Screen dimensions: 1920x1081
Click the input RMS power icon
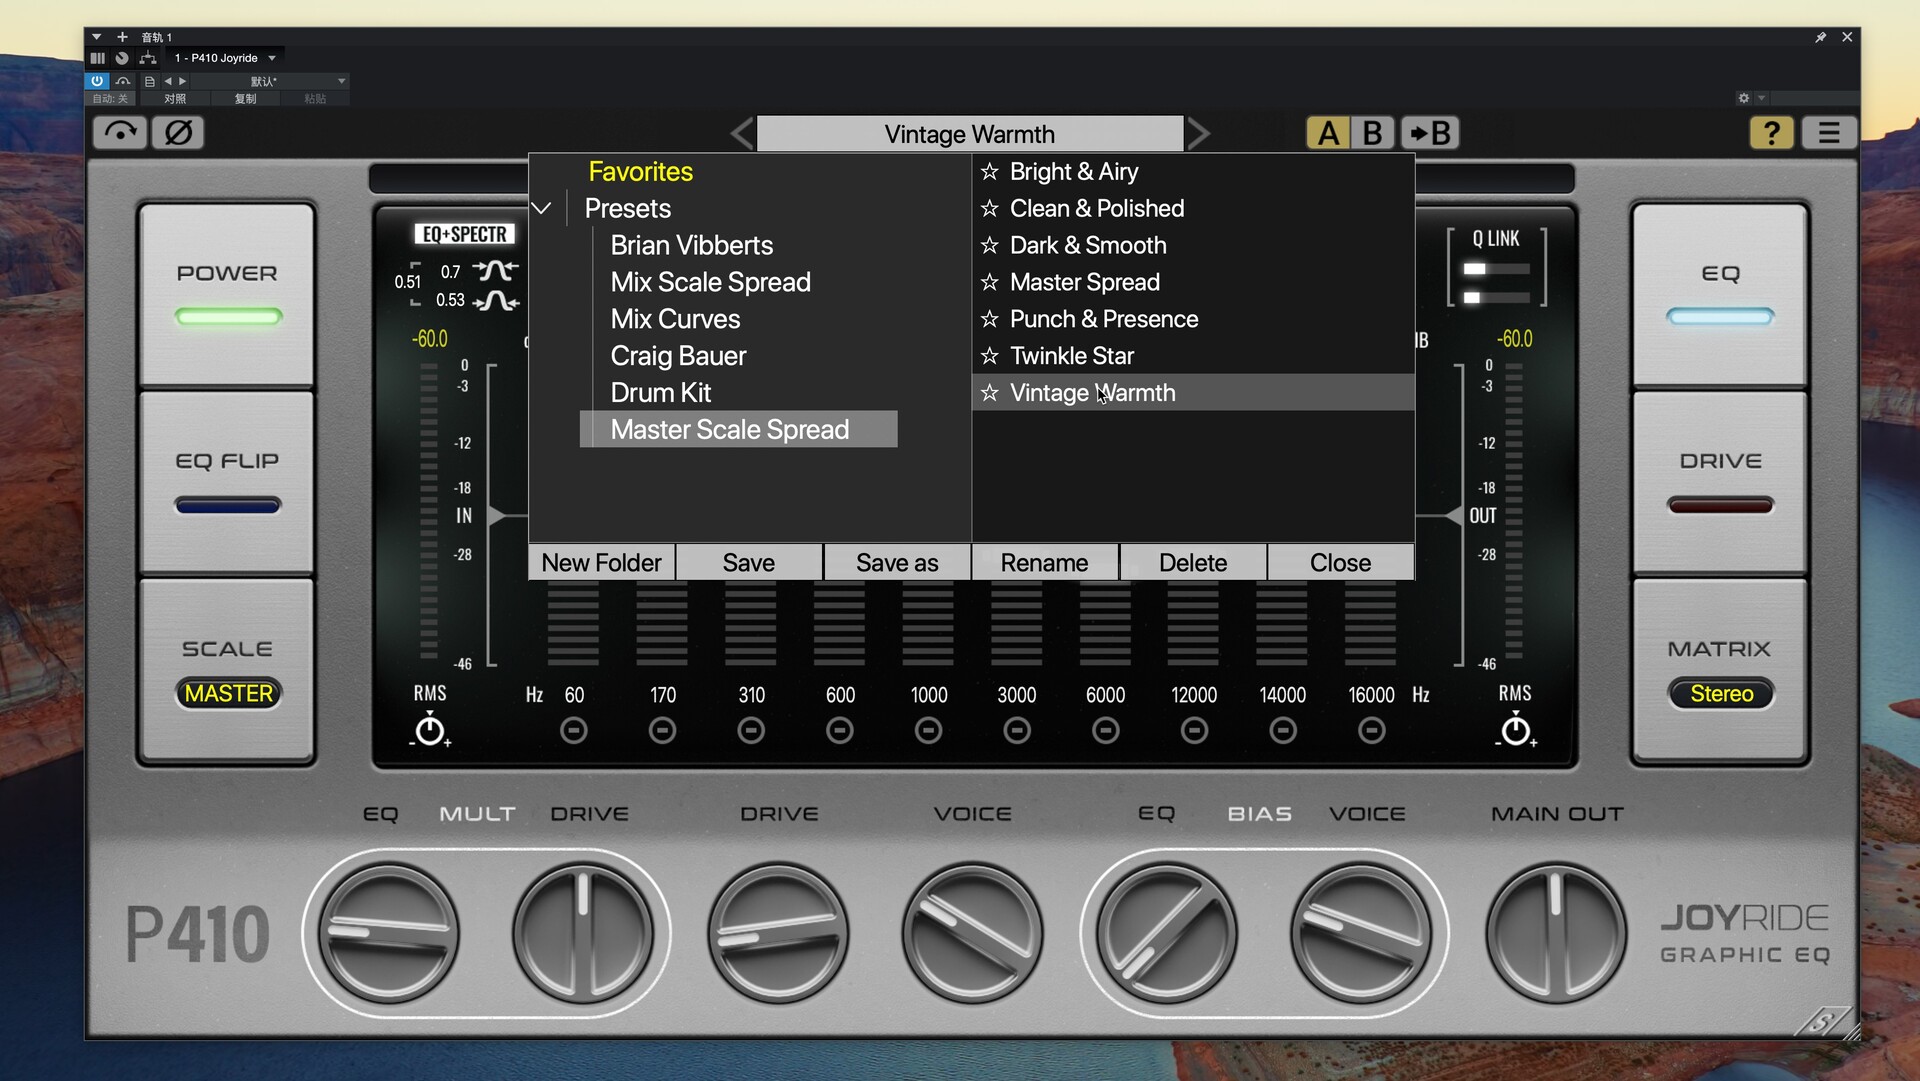pyautogui.click(x=430, y=731)
